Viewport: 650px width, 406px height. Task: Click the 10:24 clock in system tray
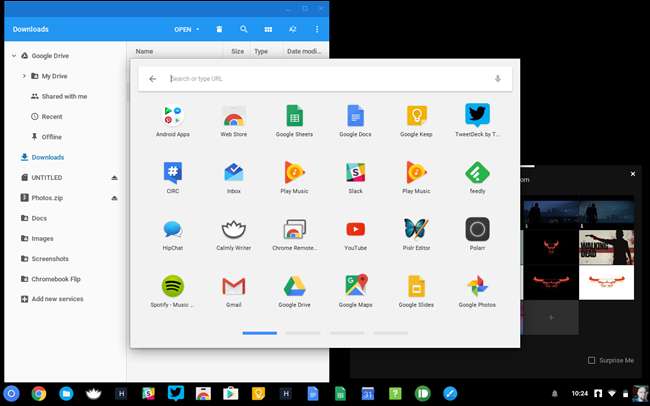click(x=580, y=393)
